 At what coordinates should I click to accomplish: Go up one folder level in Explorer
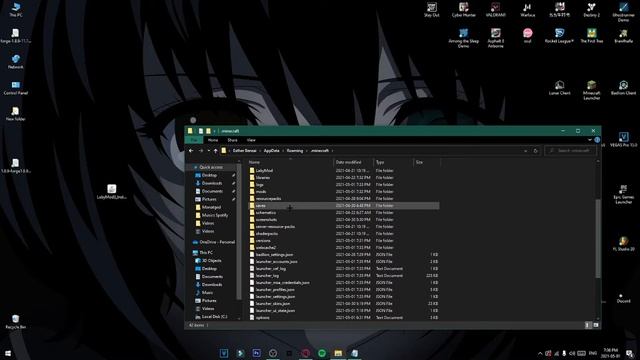point(216,151)
